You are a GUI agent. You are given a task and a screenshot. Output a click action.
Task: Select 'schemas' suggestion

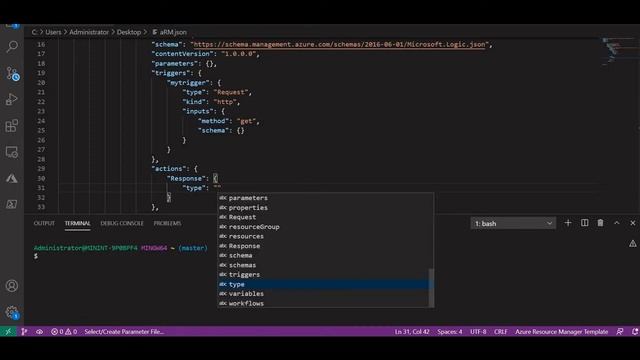point(325,265)
